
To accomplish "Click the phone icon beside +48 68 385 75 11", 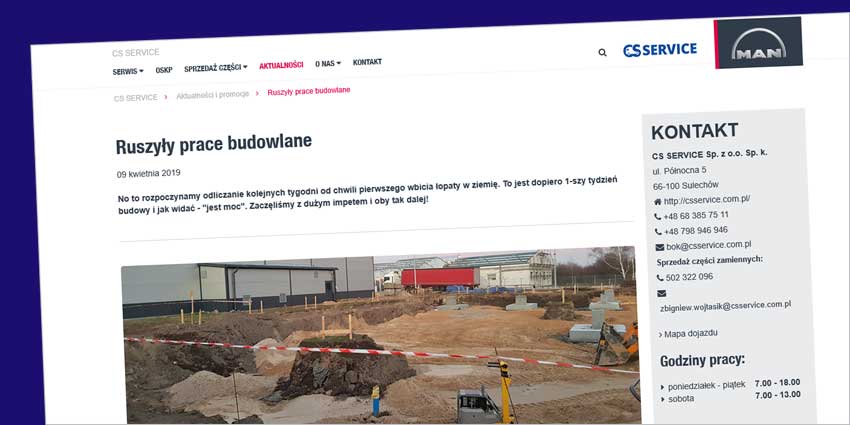I will pos(658,216).
